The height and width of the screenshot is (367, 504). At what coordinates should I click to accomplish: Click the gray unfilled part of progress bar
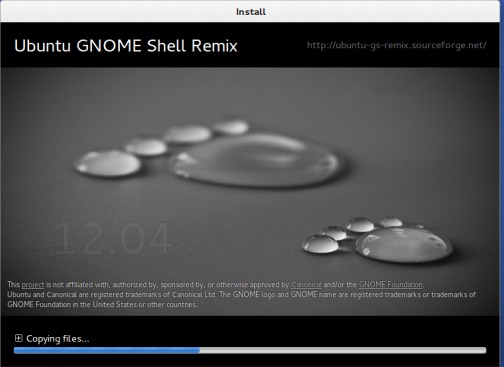pos(343,350)
